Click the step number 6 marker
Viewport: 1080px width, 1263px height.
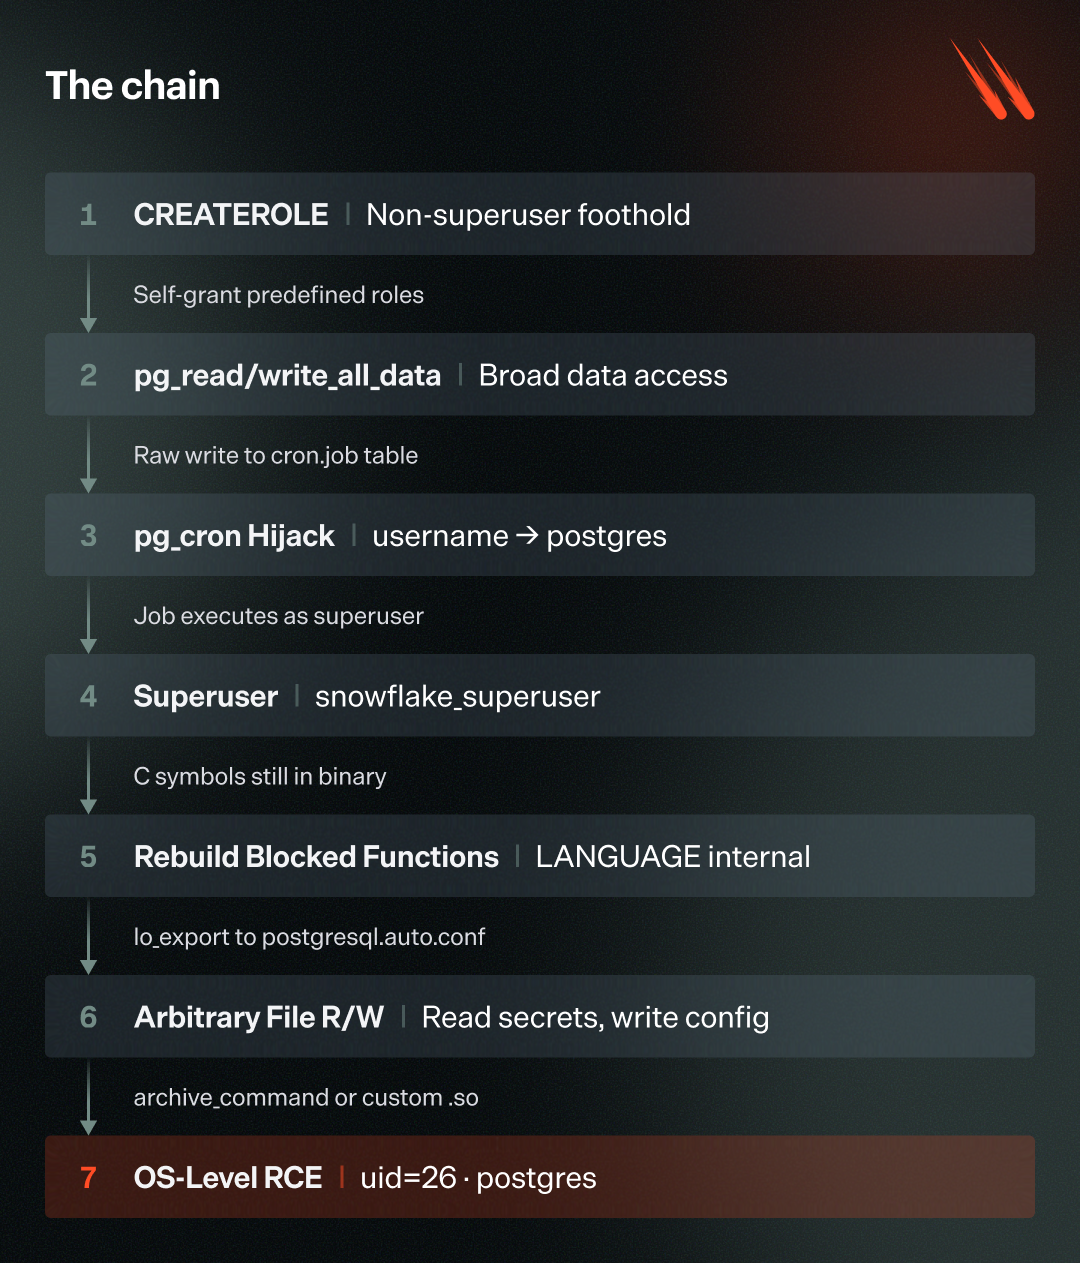(x=88, y=1017)
